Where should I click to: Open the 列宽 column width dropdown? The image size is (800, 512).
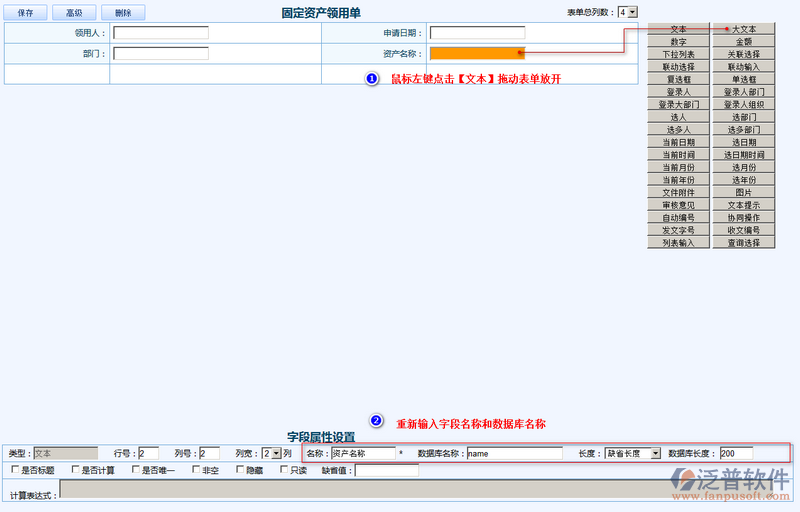[270, 453]
